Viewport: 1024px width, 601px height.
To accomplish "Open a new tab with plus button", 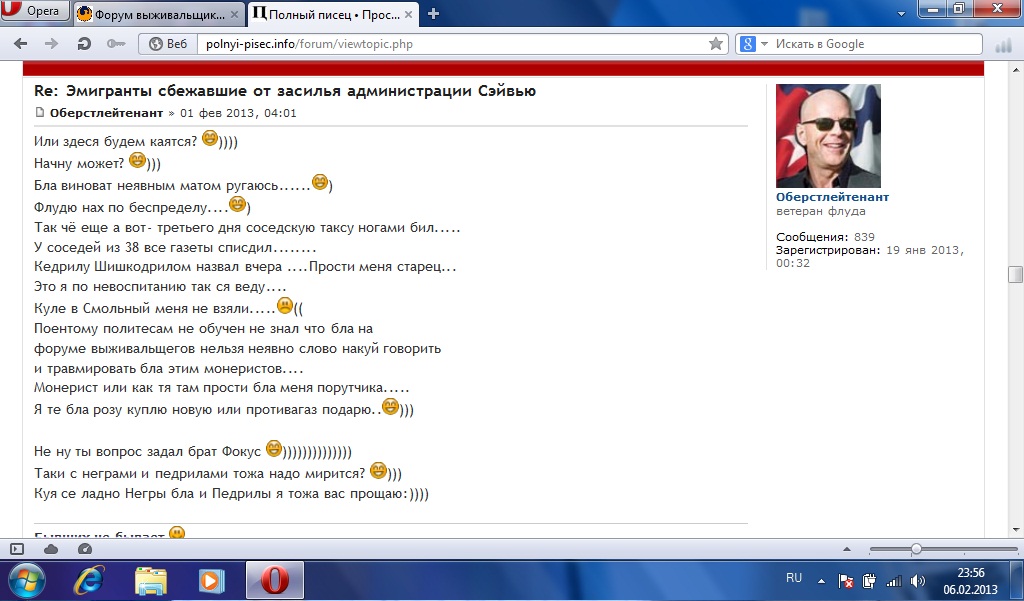I will pyautogui.click(x=433, y=14).
